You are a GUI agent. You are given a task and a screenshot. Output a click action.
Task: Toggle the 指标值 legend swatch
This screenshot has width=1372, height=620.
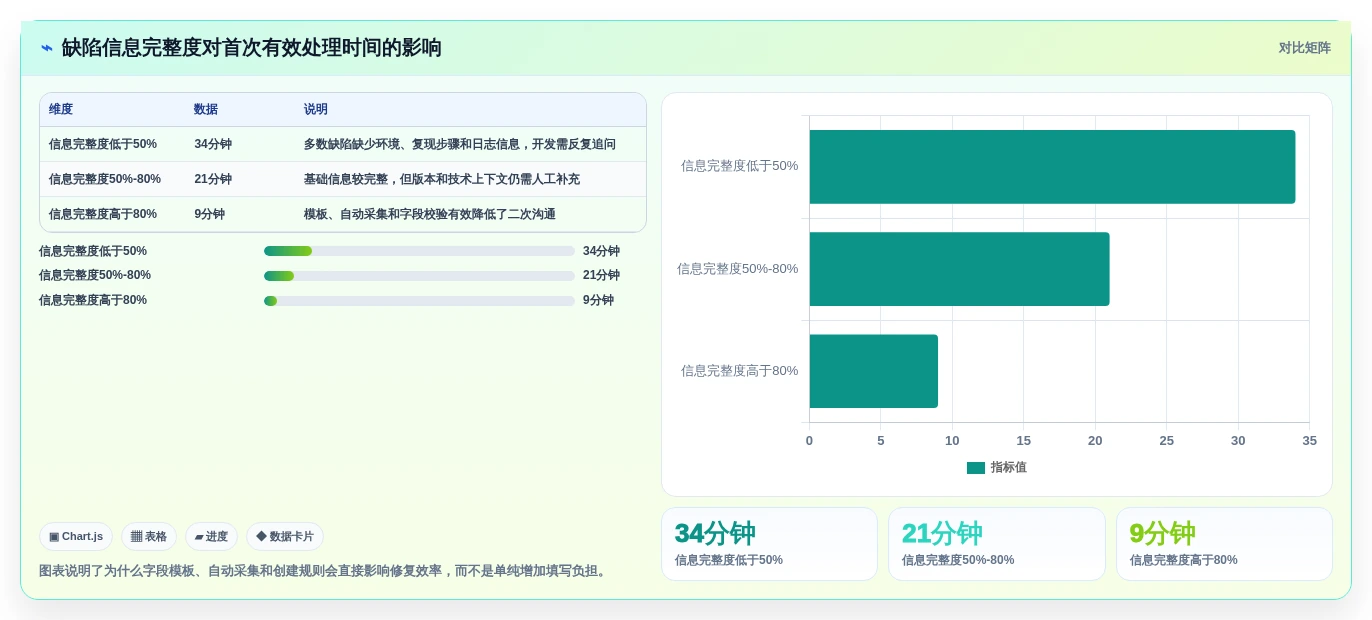(976, 468)
